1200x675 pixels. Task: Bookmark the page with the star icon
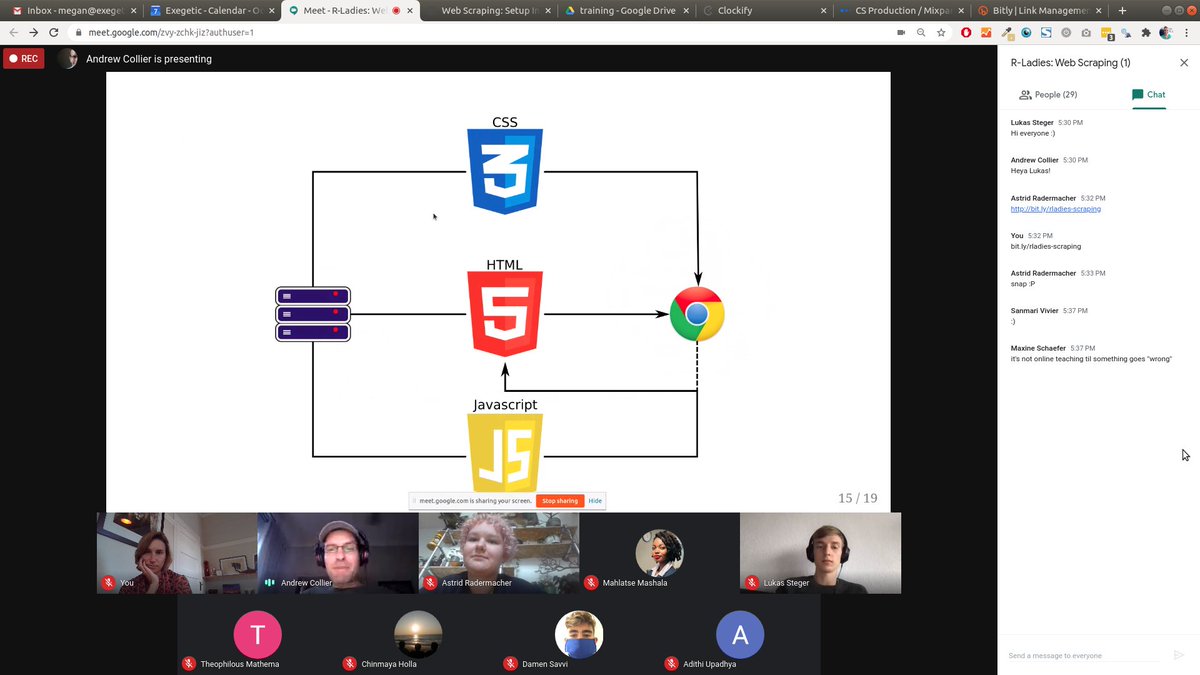(x=940, y=32)
